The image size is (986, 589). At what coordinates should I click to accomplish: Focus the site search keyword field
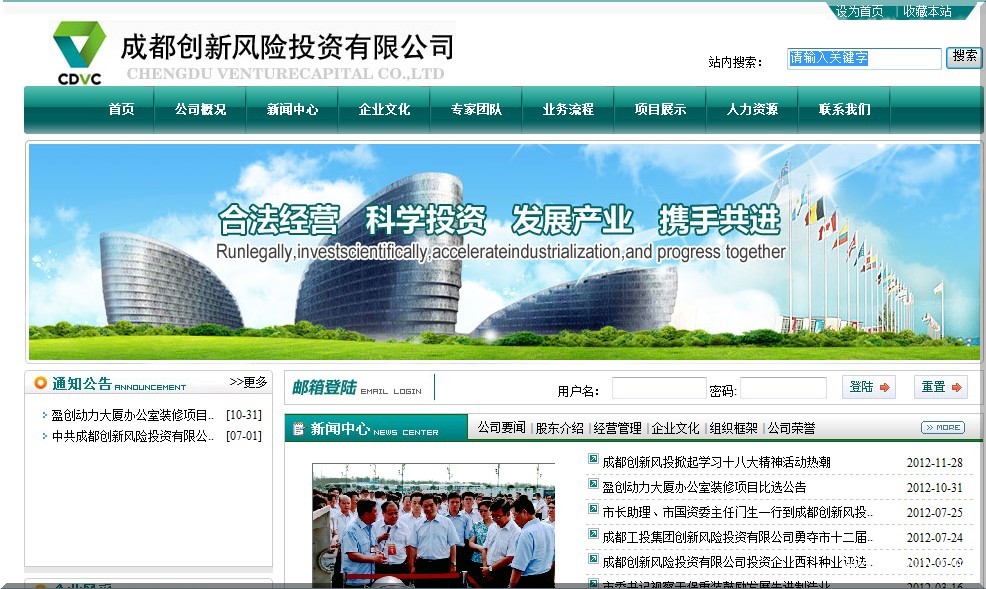point(864,58)
